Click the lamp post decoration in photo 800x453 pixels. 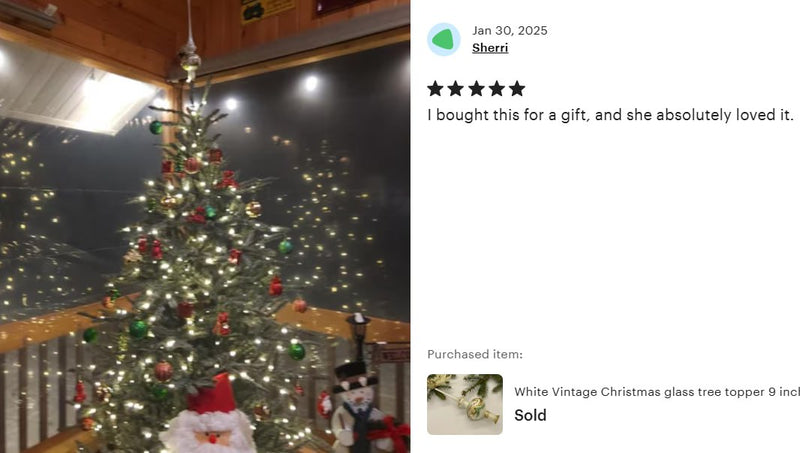pos(360,339)
